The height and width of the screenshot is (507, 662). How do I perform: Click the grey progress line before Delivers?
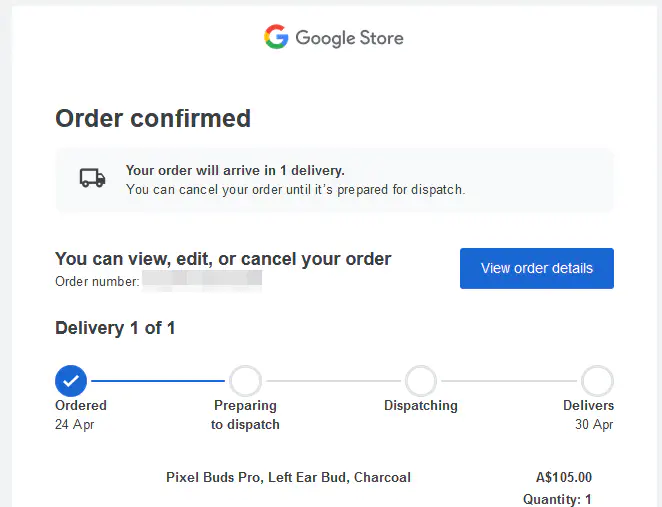click(509, 381)
